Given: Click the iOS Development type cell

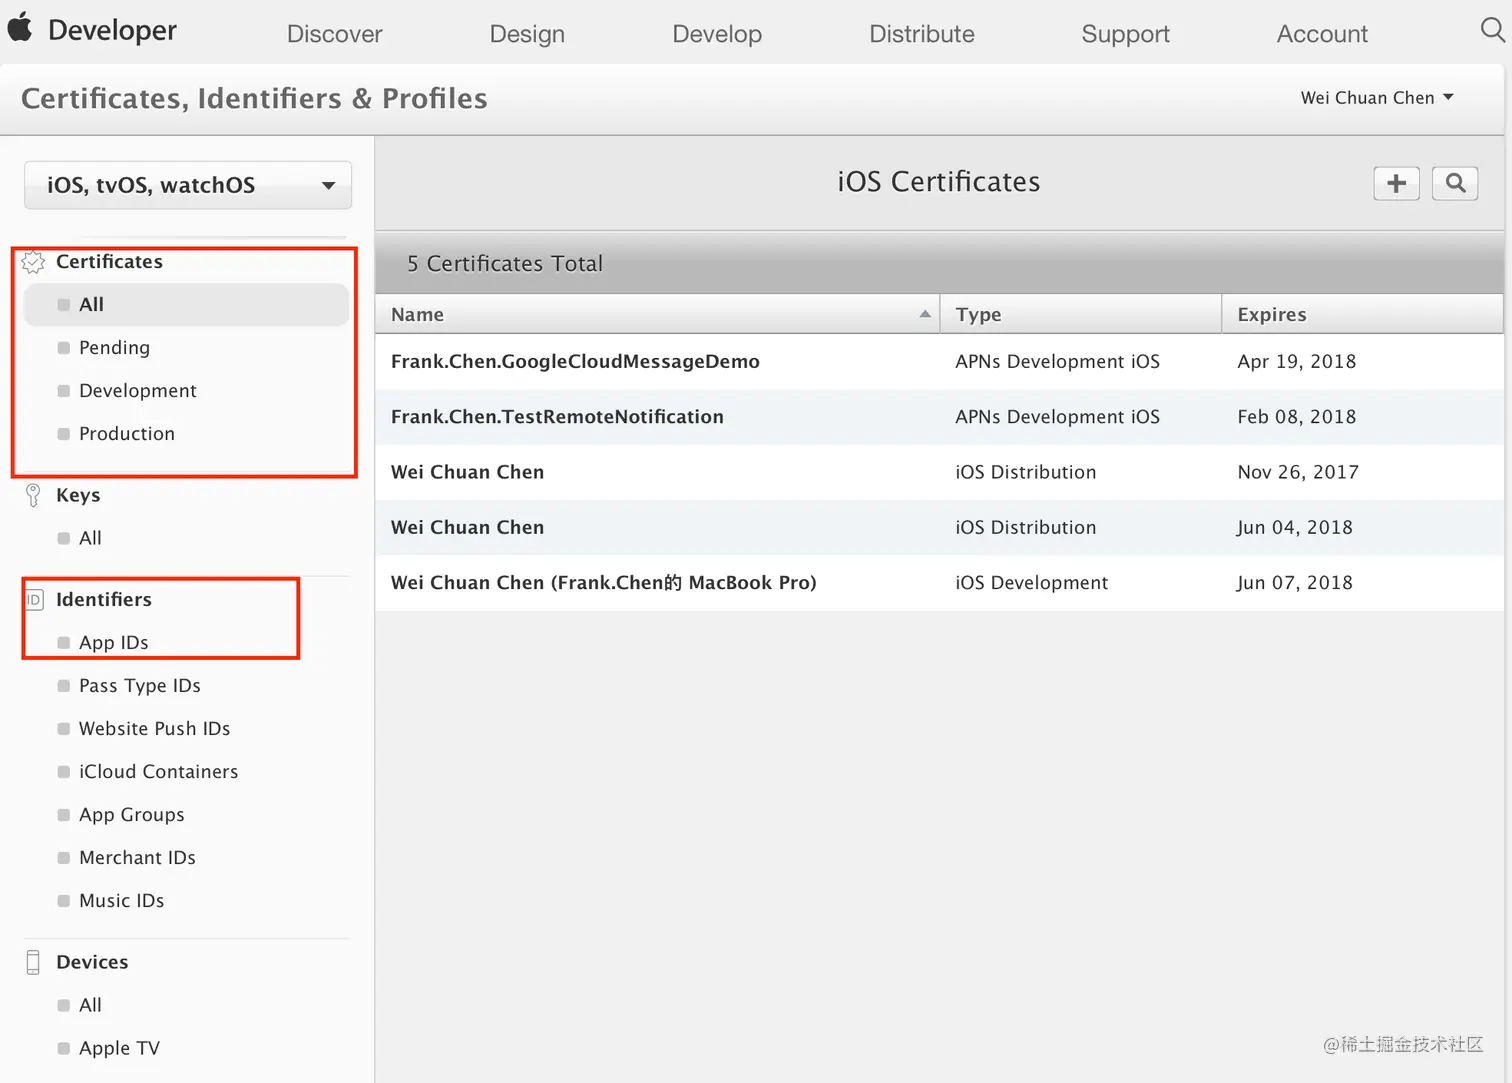Looking at the screenshot, I should tap(1031, 583).
